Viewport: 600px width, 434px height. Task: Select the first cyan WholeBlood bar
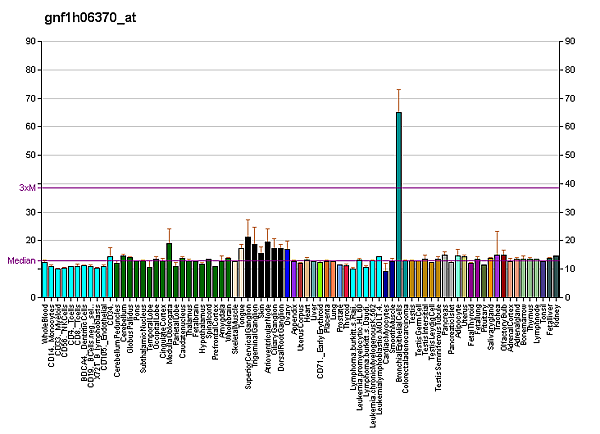pyautogui.click(x=45, y=280)
